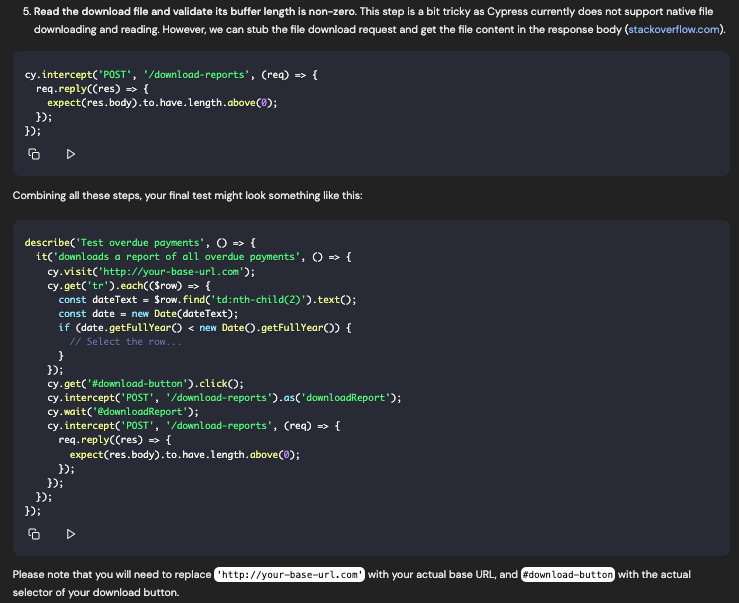Click the 'http://your-base-url.com' inline code in the note
Viewport: 739px width, 603px height.
click(x=289, y=575)
